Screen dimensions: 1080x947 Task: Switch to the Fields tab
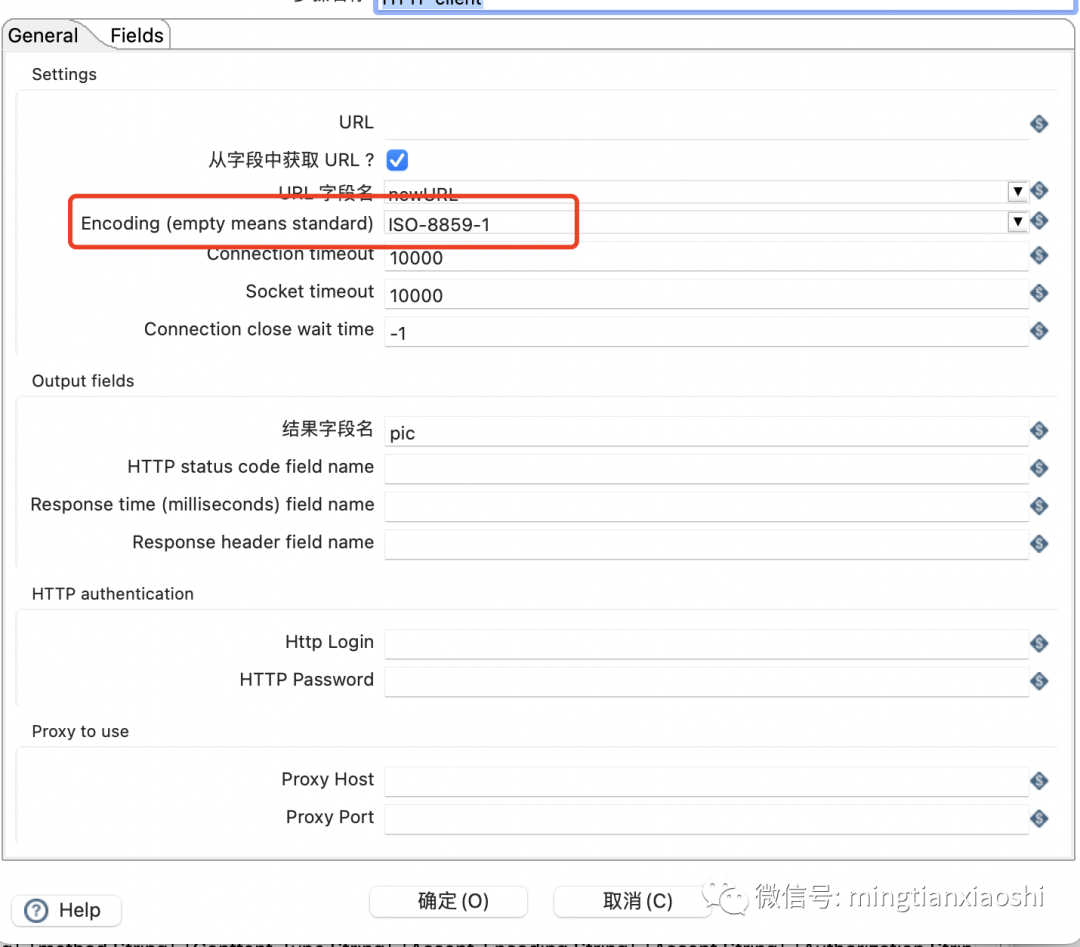click(x=136, y=35)
